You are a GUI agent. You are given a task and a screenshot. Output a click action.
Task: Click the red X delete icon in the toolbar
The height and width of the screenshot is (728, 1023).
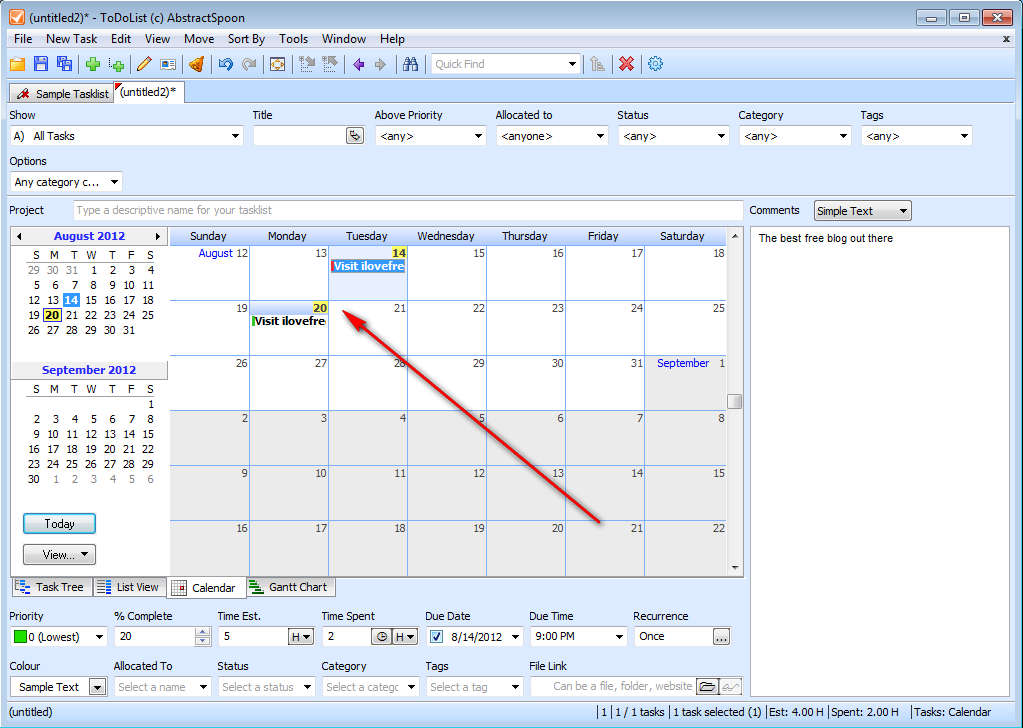626,64
